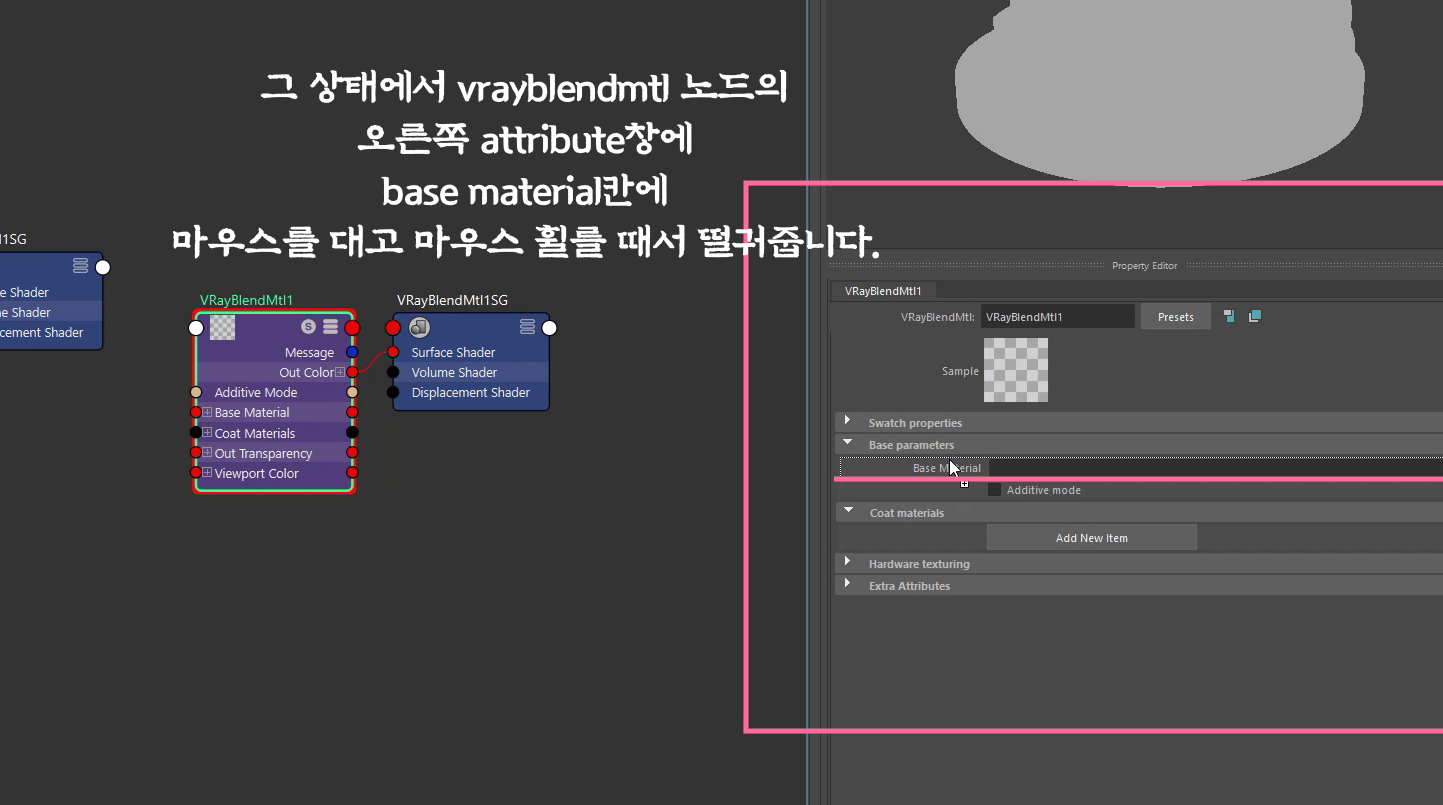Viewport: 1443px width, 805px height.
Task: Expand Out Transparency plus box
Action: 207,453
